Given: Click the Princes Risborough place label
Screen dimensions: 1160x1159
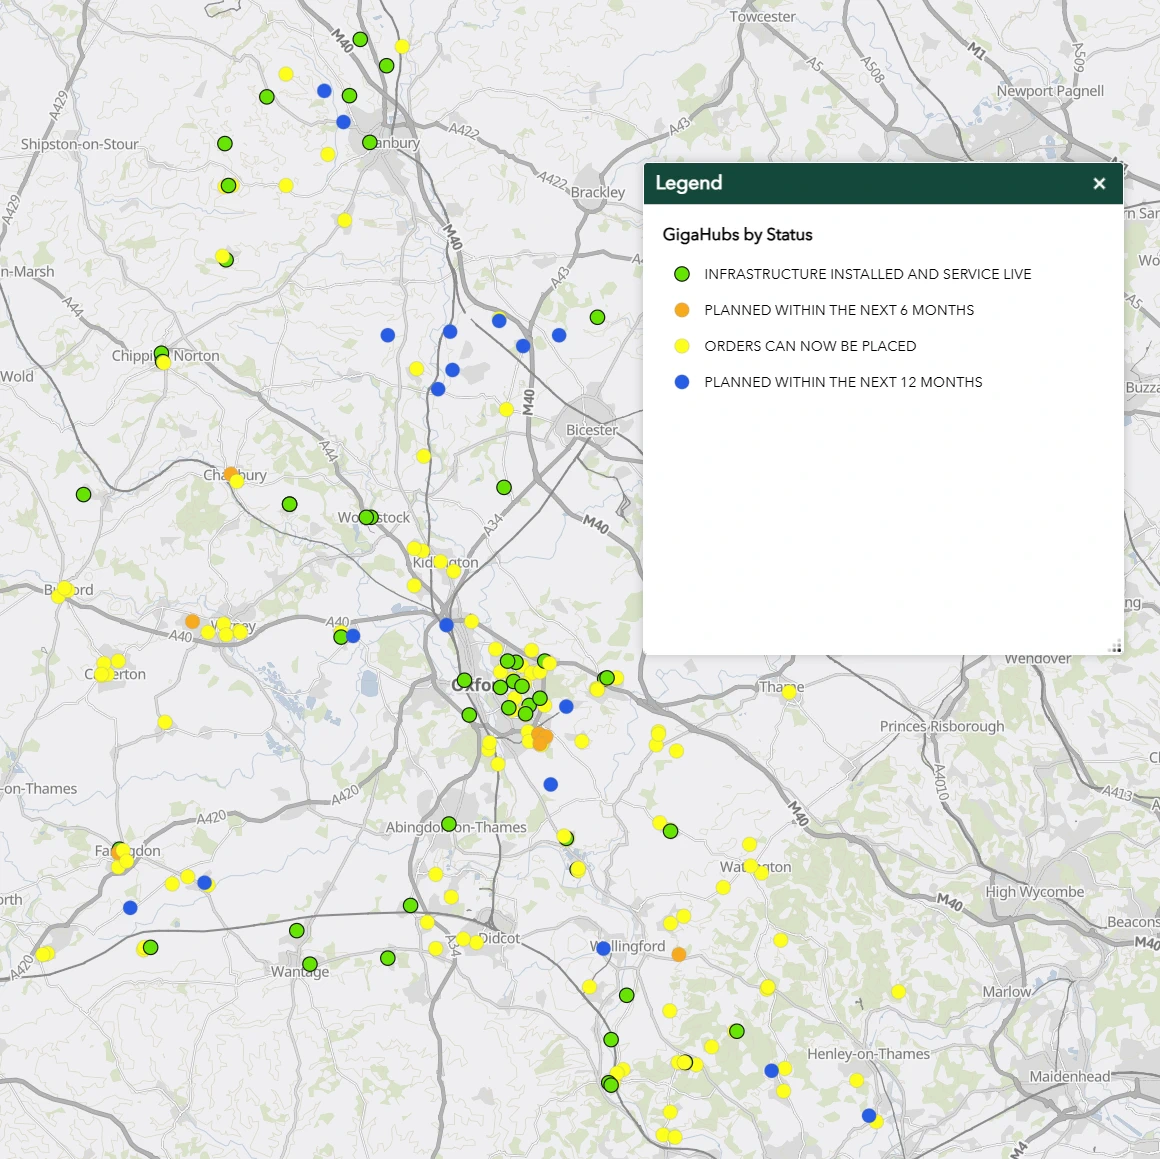Looking at the screenshot, I should [x=942, y=726].
